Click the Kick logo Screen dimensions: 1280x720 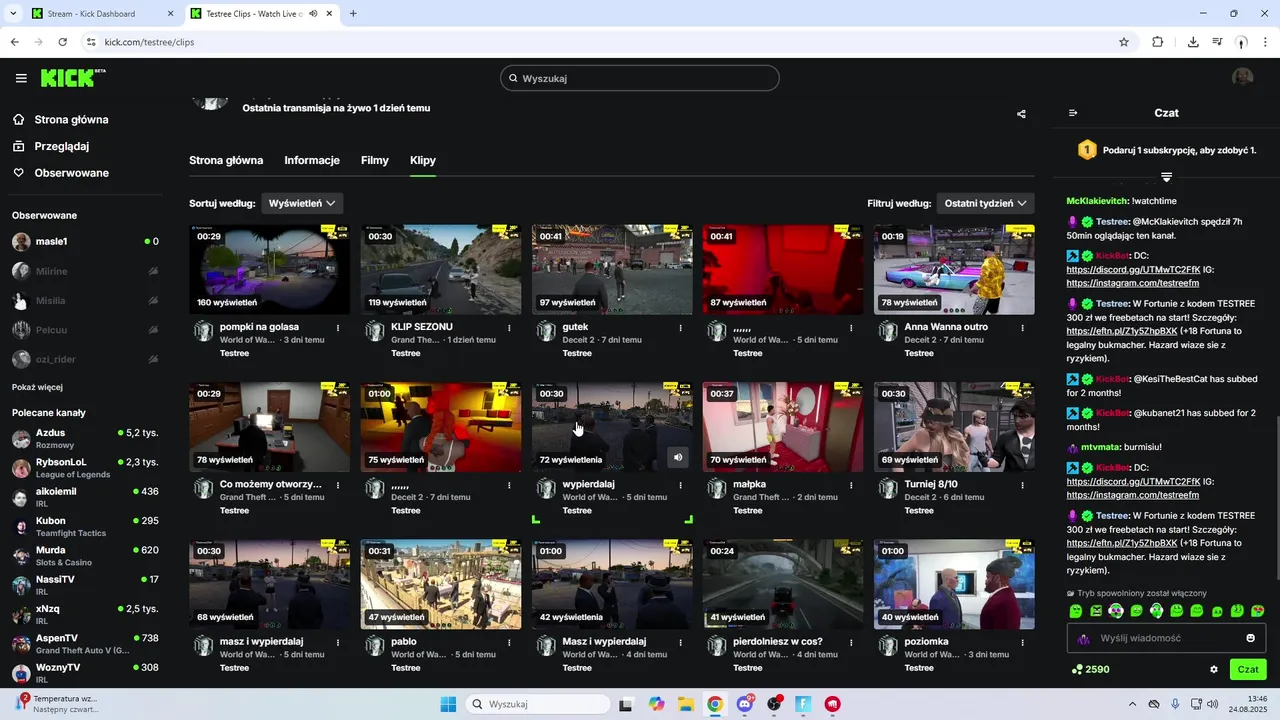pos(73,78)
